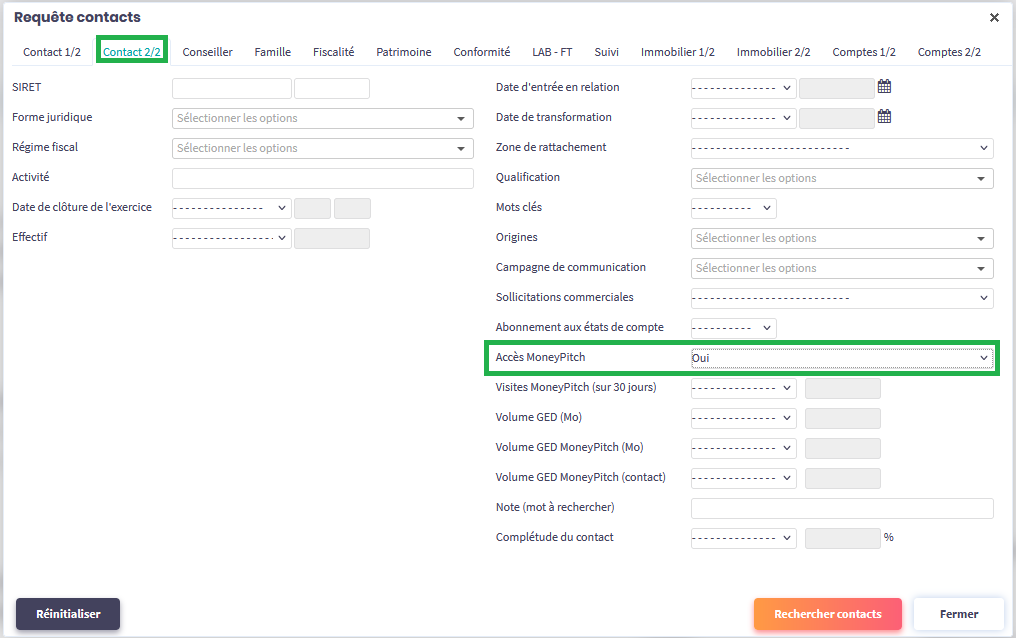Click the Rechercher contacts button
This screenshot has height=638, width=1016.
pos(827,614)
